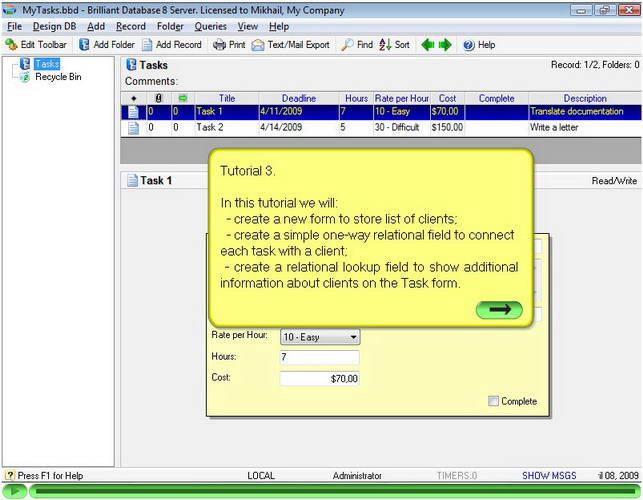Viewport: 643px width, 500px height.
Task: Sort by Deadline column header
Action: pyautogui.click(x=299, y=98)
